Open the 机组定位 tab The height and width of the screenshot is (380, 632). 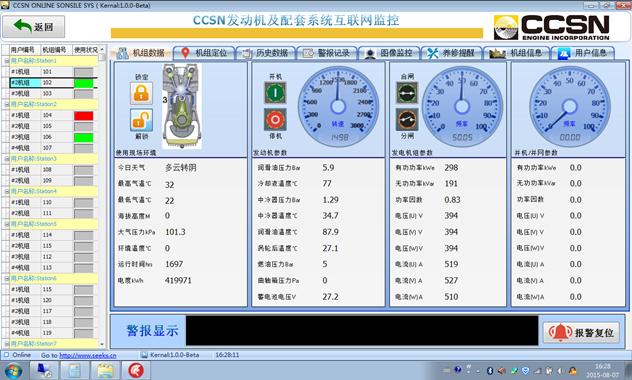click(x=204, y=53)
